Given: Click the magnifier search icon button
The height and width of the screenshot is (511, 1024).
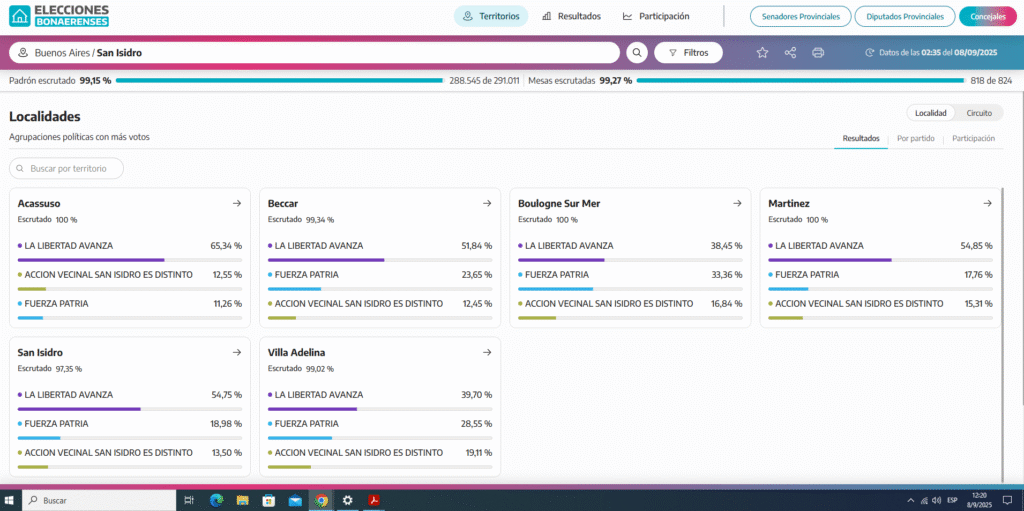Looking at the screenshot, I should (637, 52).
